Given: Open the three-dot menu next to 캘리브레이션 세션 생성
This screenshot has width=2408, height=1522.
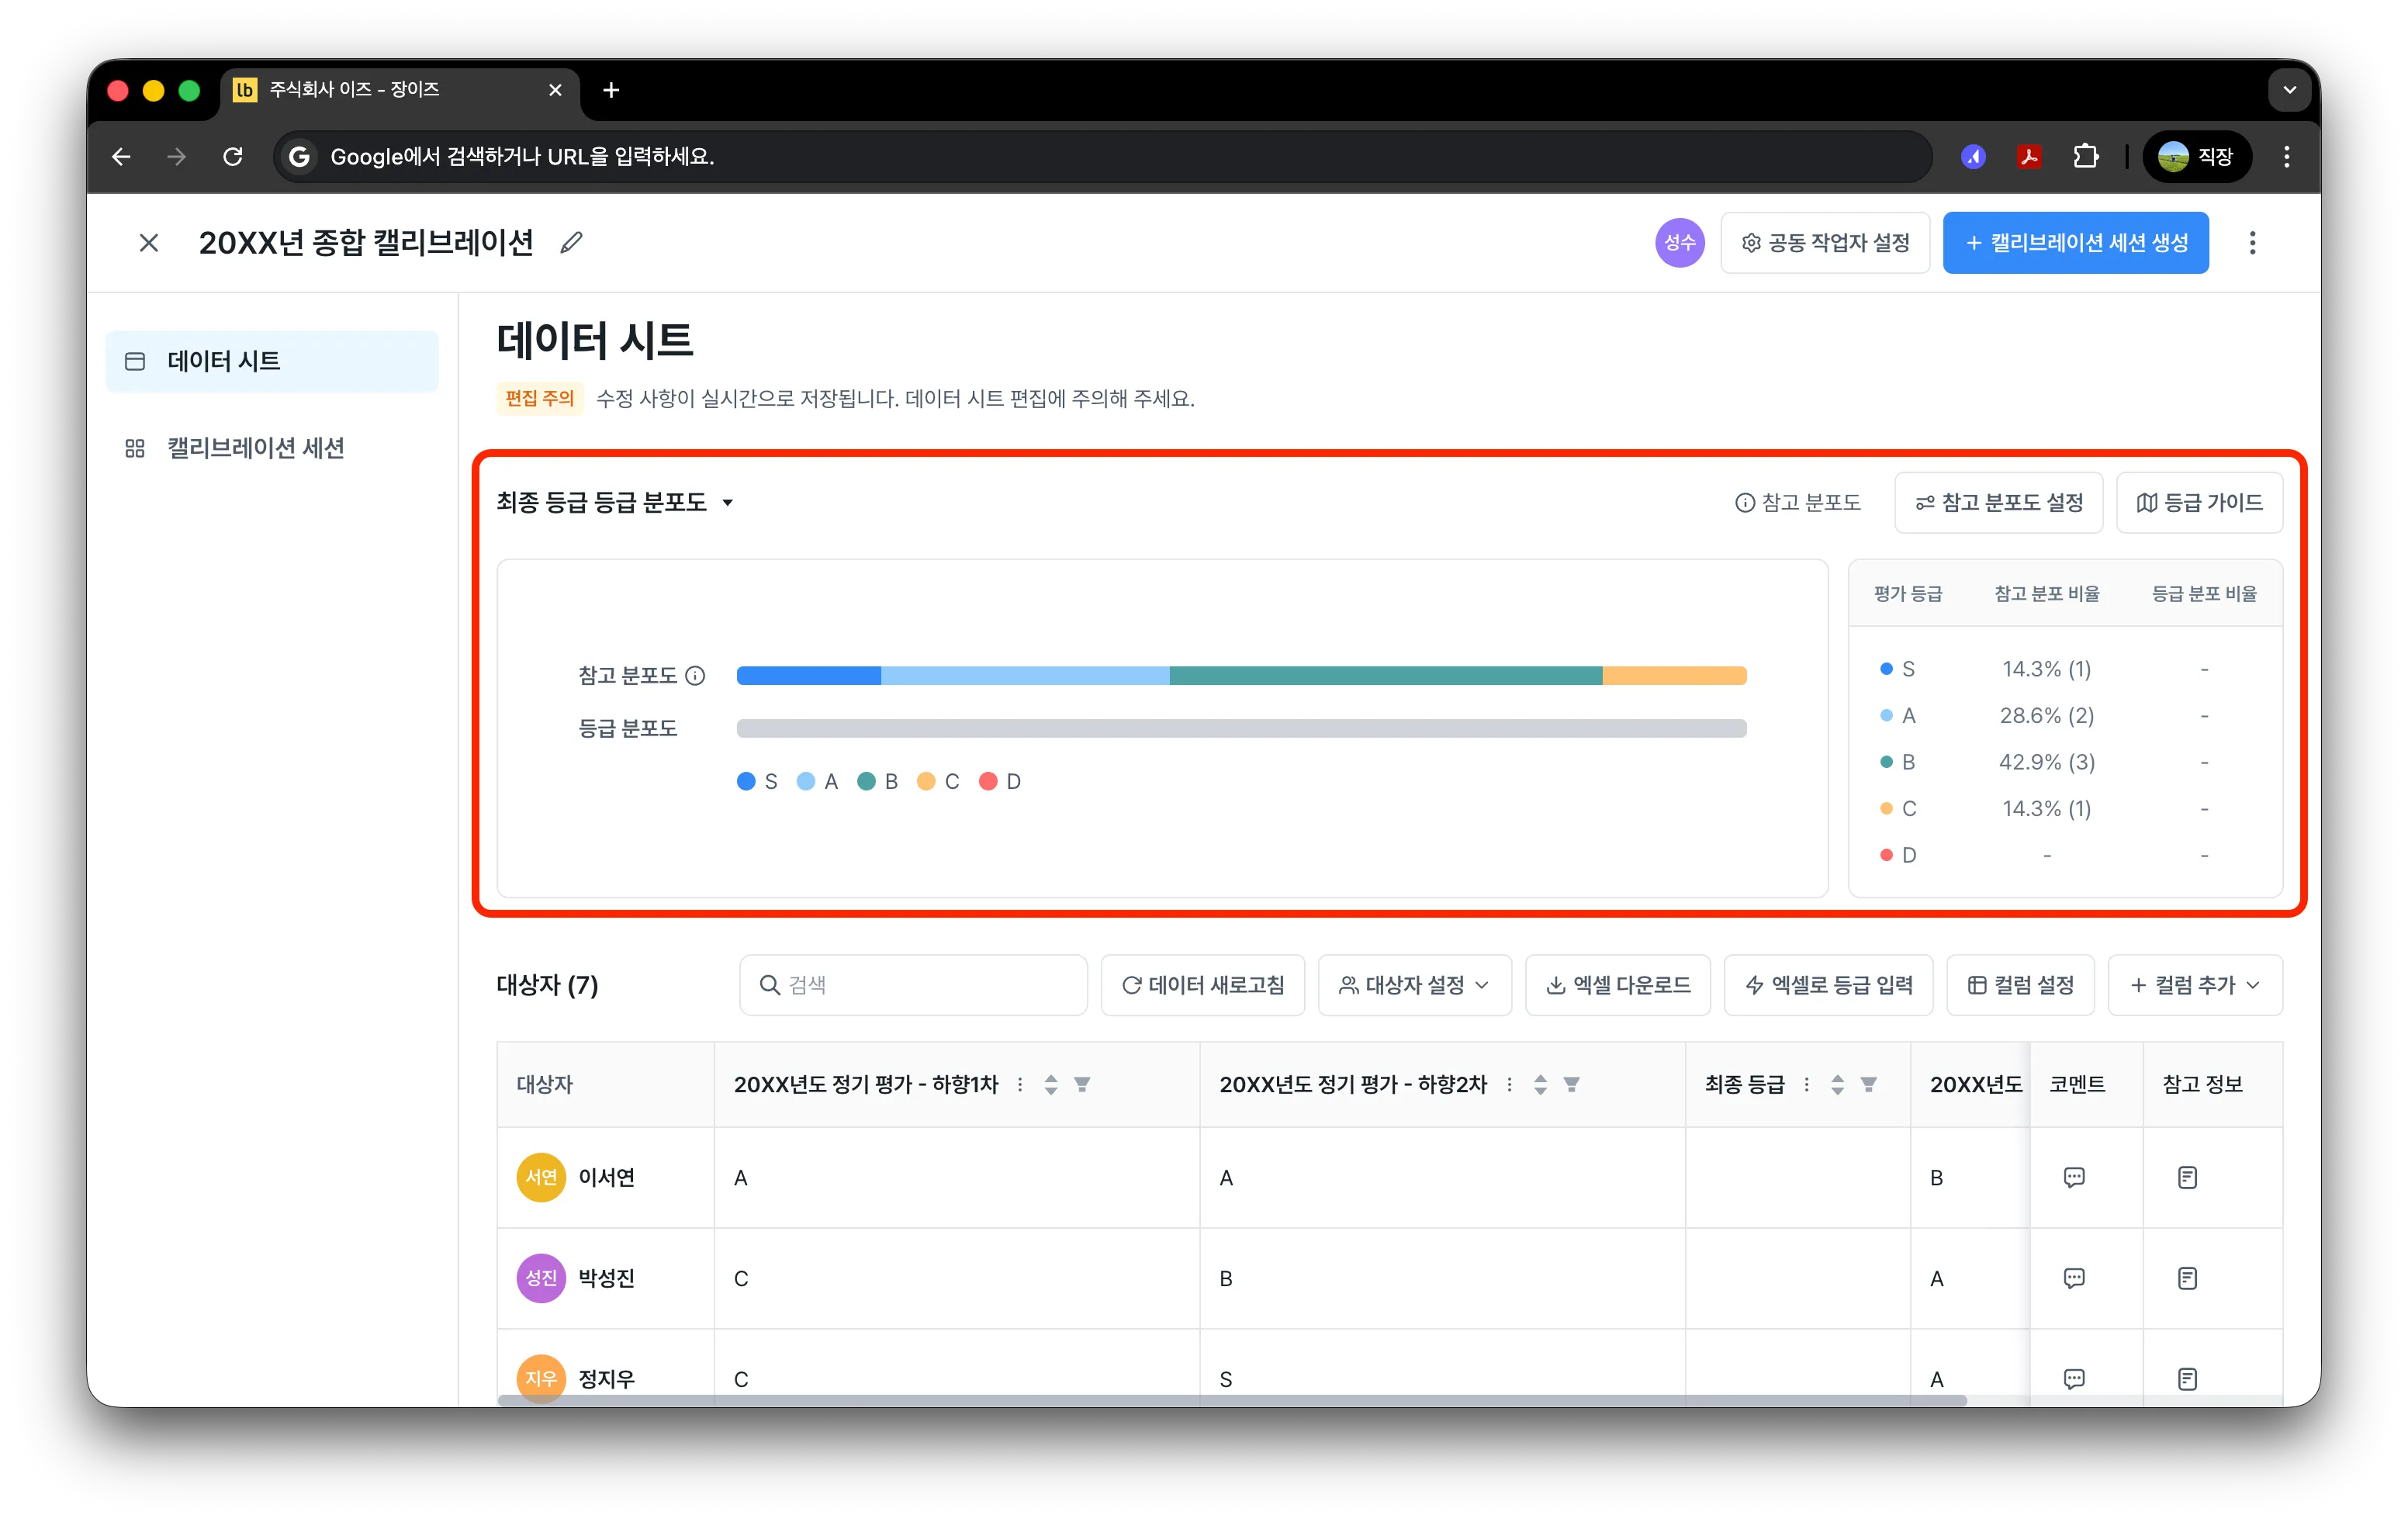Looking at the screenshot, I should tap(2252, 243).
